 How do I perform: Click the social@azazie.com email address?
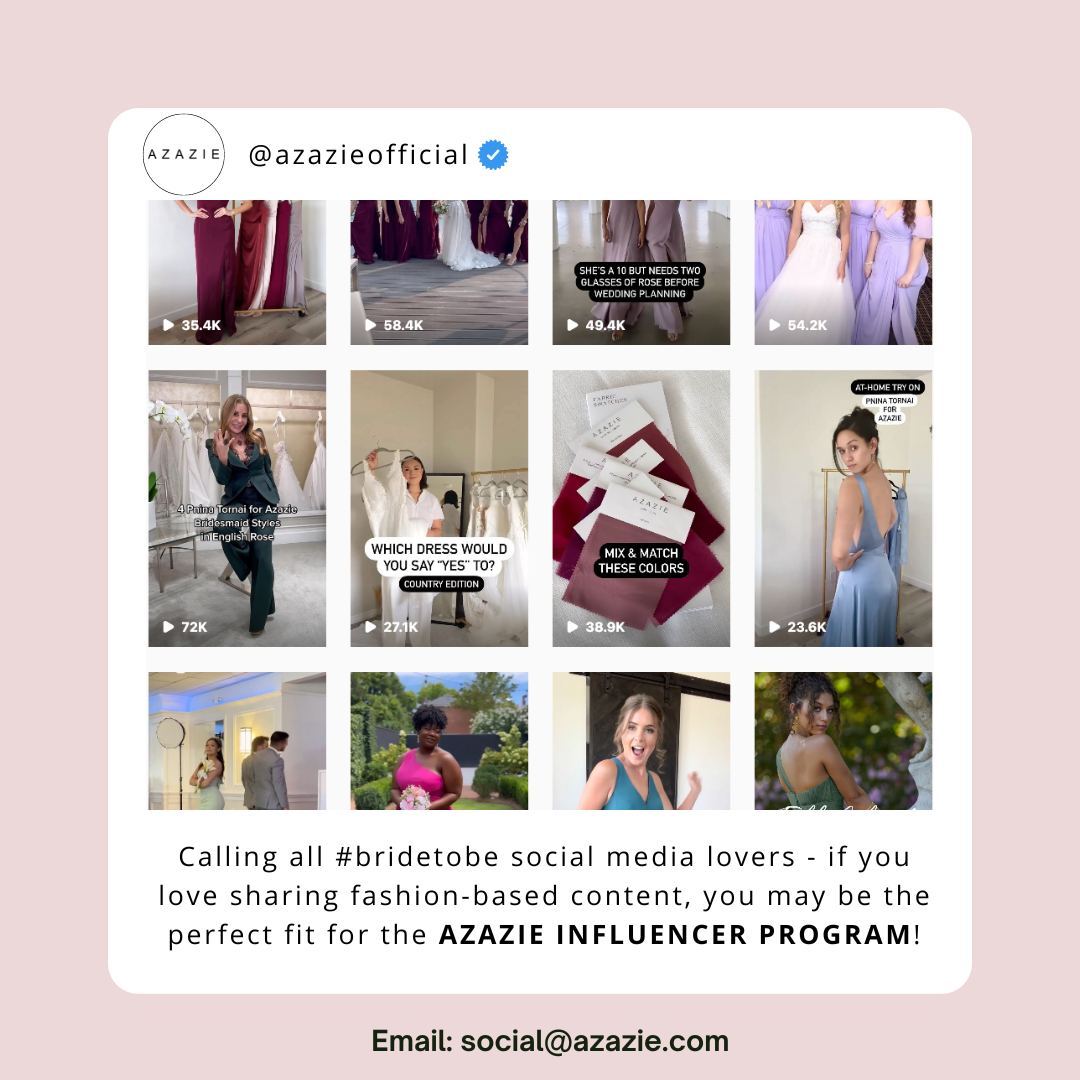pyautogui.click(x=594, y=1041)
